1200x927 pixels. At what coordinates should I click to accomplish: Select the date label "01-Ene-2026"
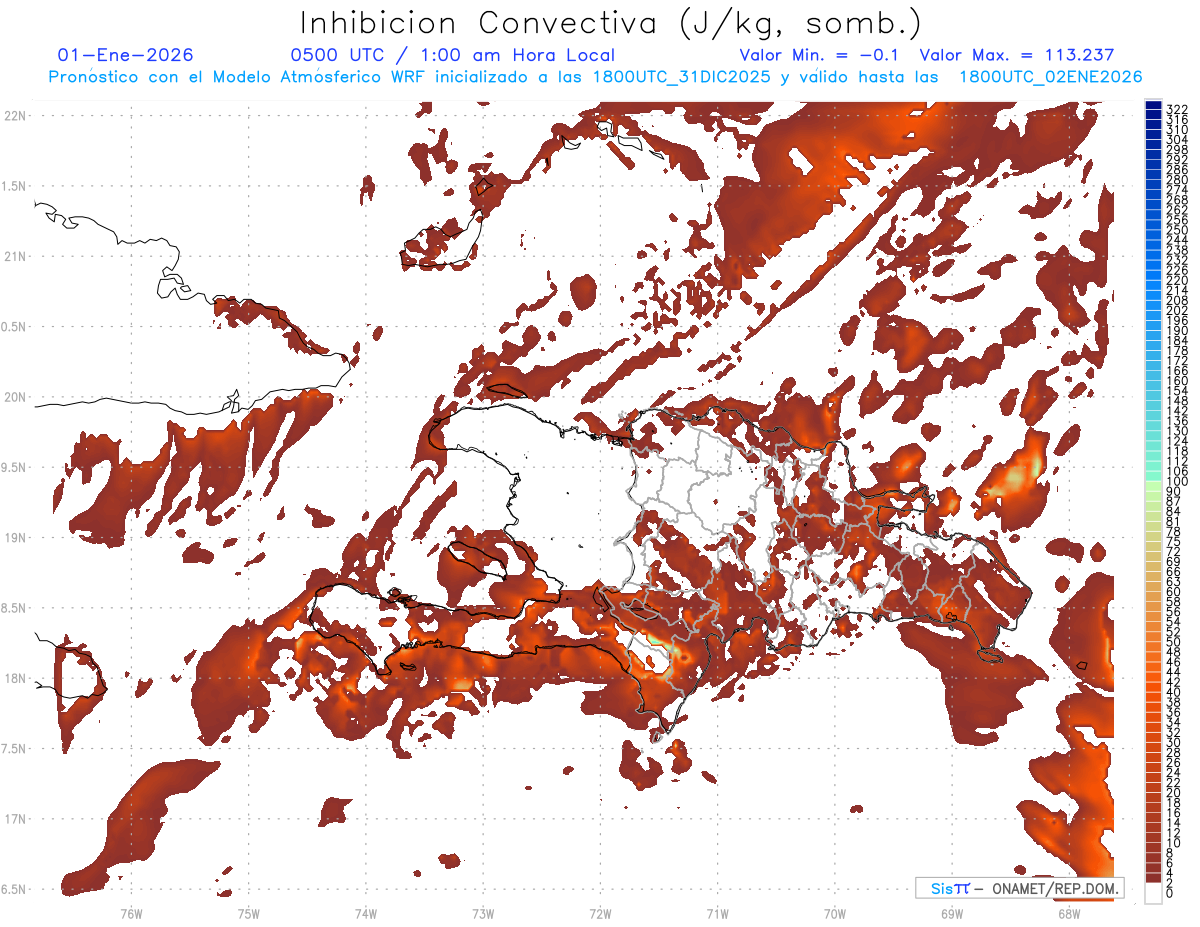126,55
